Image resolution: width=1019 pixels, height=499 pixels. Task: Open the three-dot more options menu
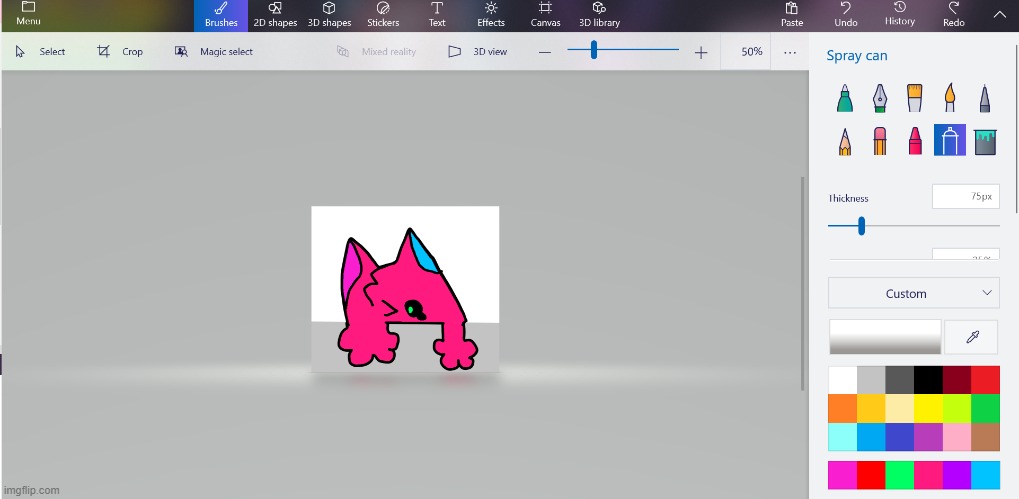790,52
